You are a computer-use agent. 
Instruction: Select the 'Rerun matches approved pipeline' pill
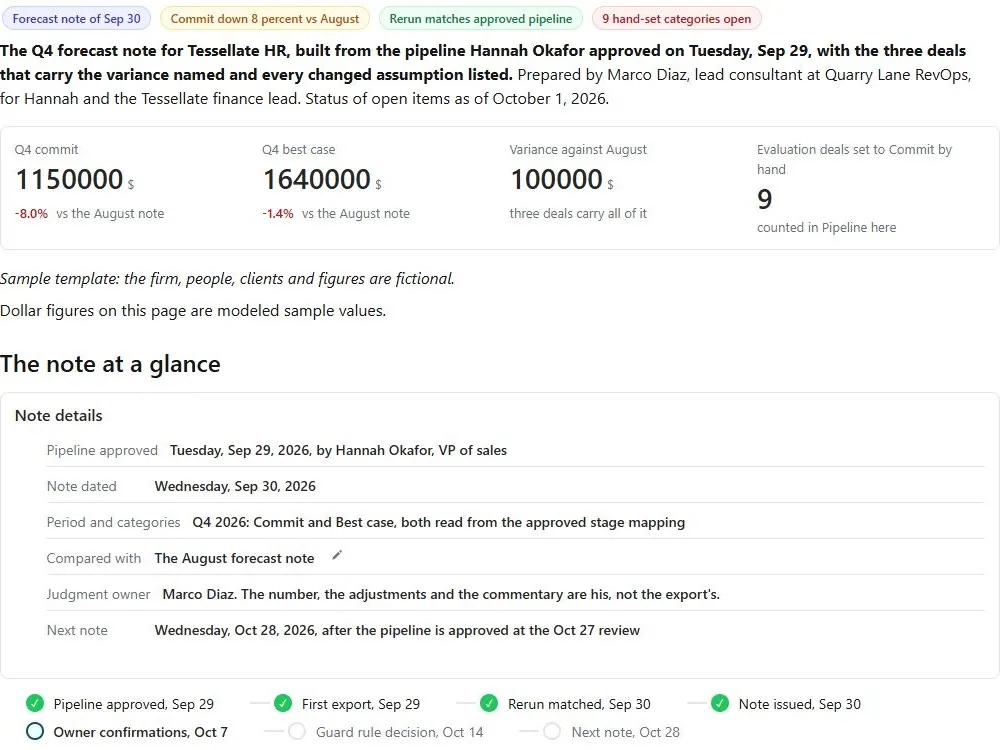pyautogui.click(x=481, y=18)
